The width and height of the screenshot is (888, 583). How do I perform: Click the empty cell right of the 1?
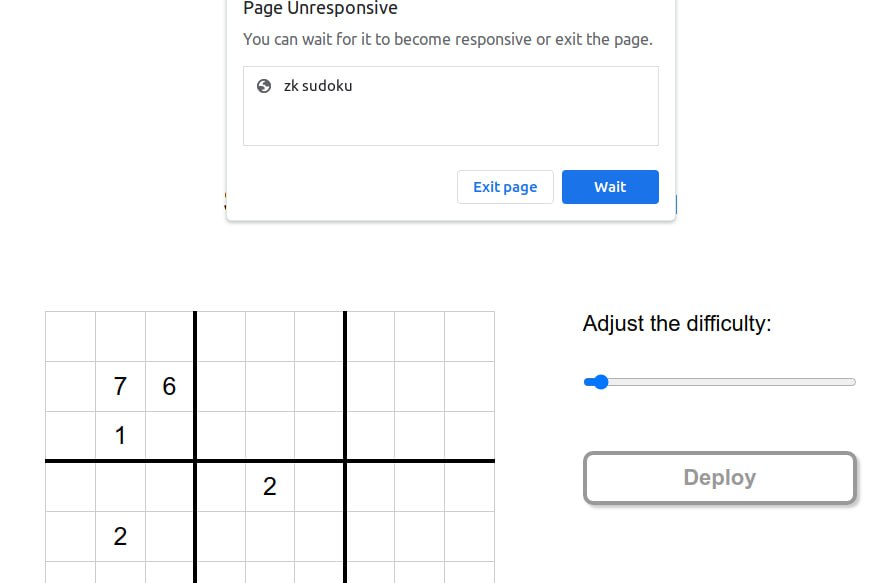click(170, 436)
